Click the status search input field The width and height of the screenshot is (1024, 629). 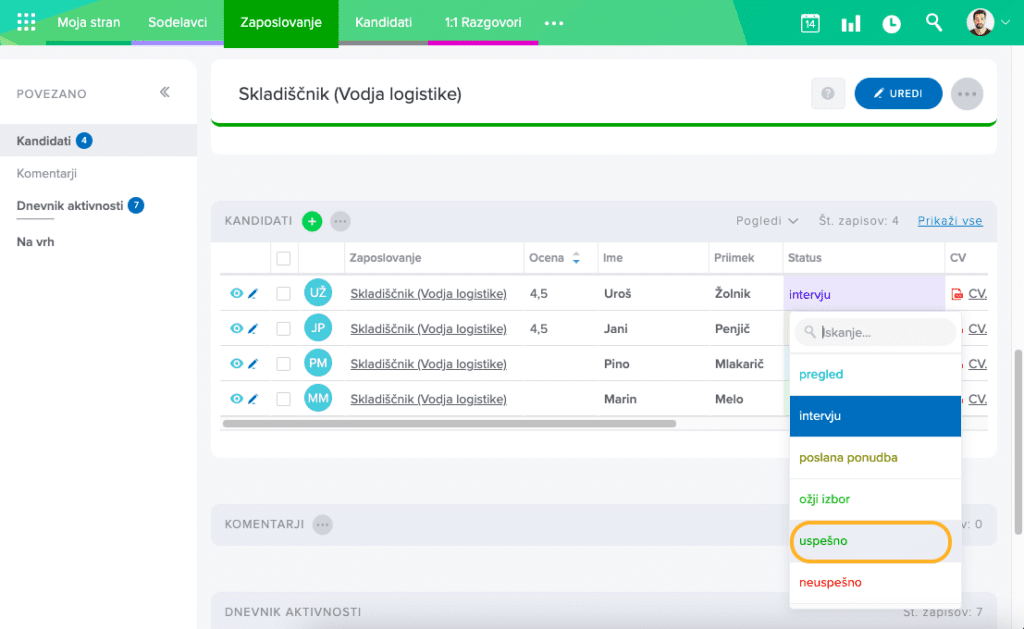[x=884, y=332]
